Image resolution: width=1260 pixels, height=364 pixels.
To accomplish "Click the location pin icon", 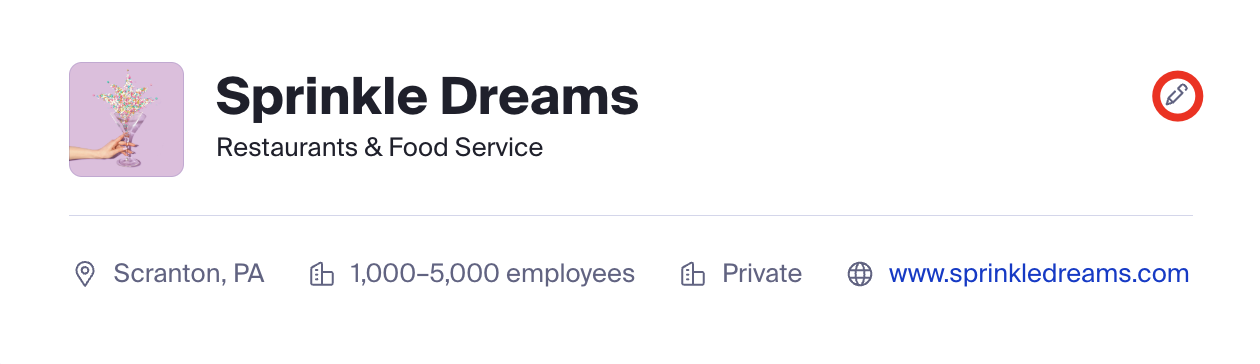I will (85, 274).
